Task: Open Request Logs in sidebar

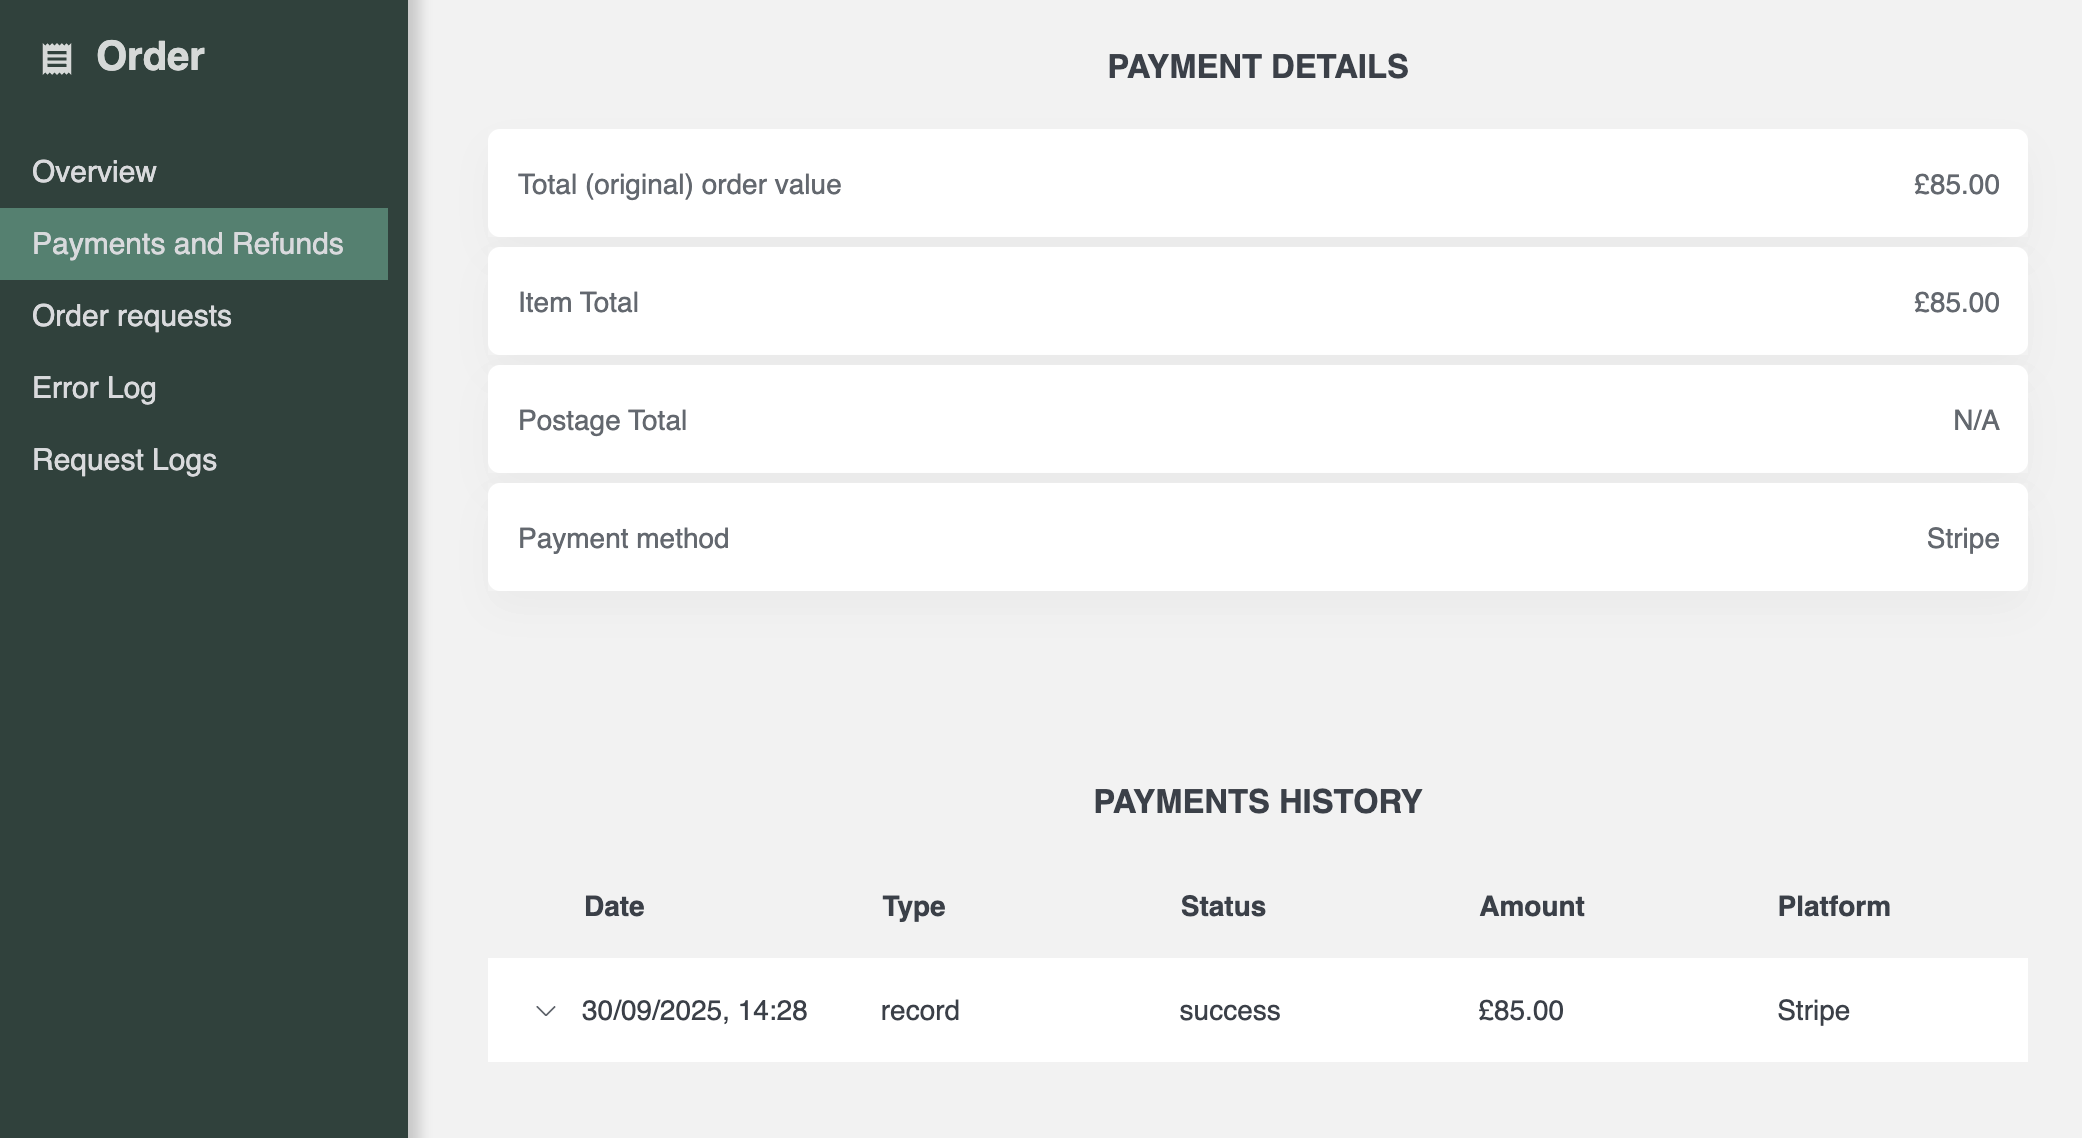Action: point(125,460)
